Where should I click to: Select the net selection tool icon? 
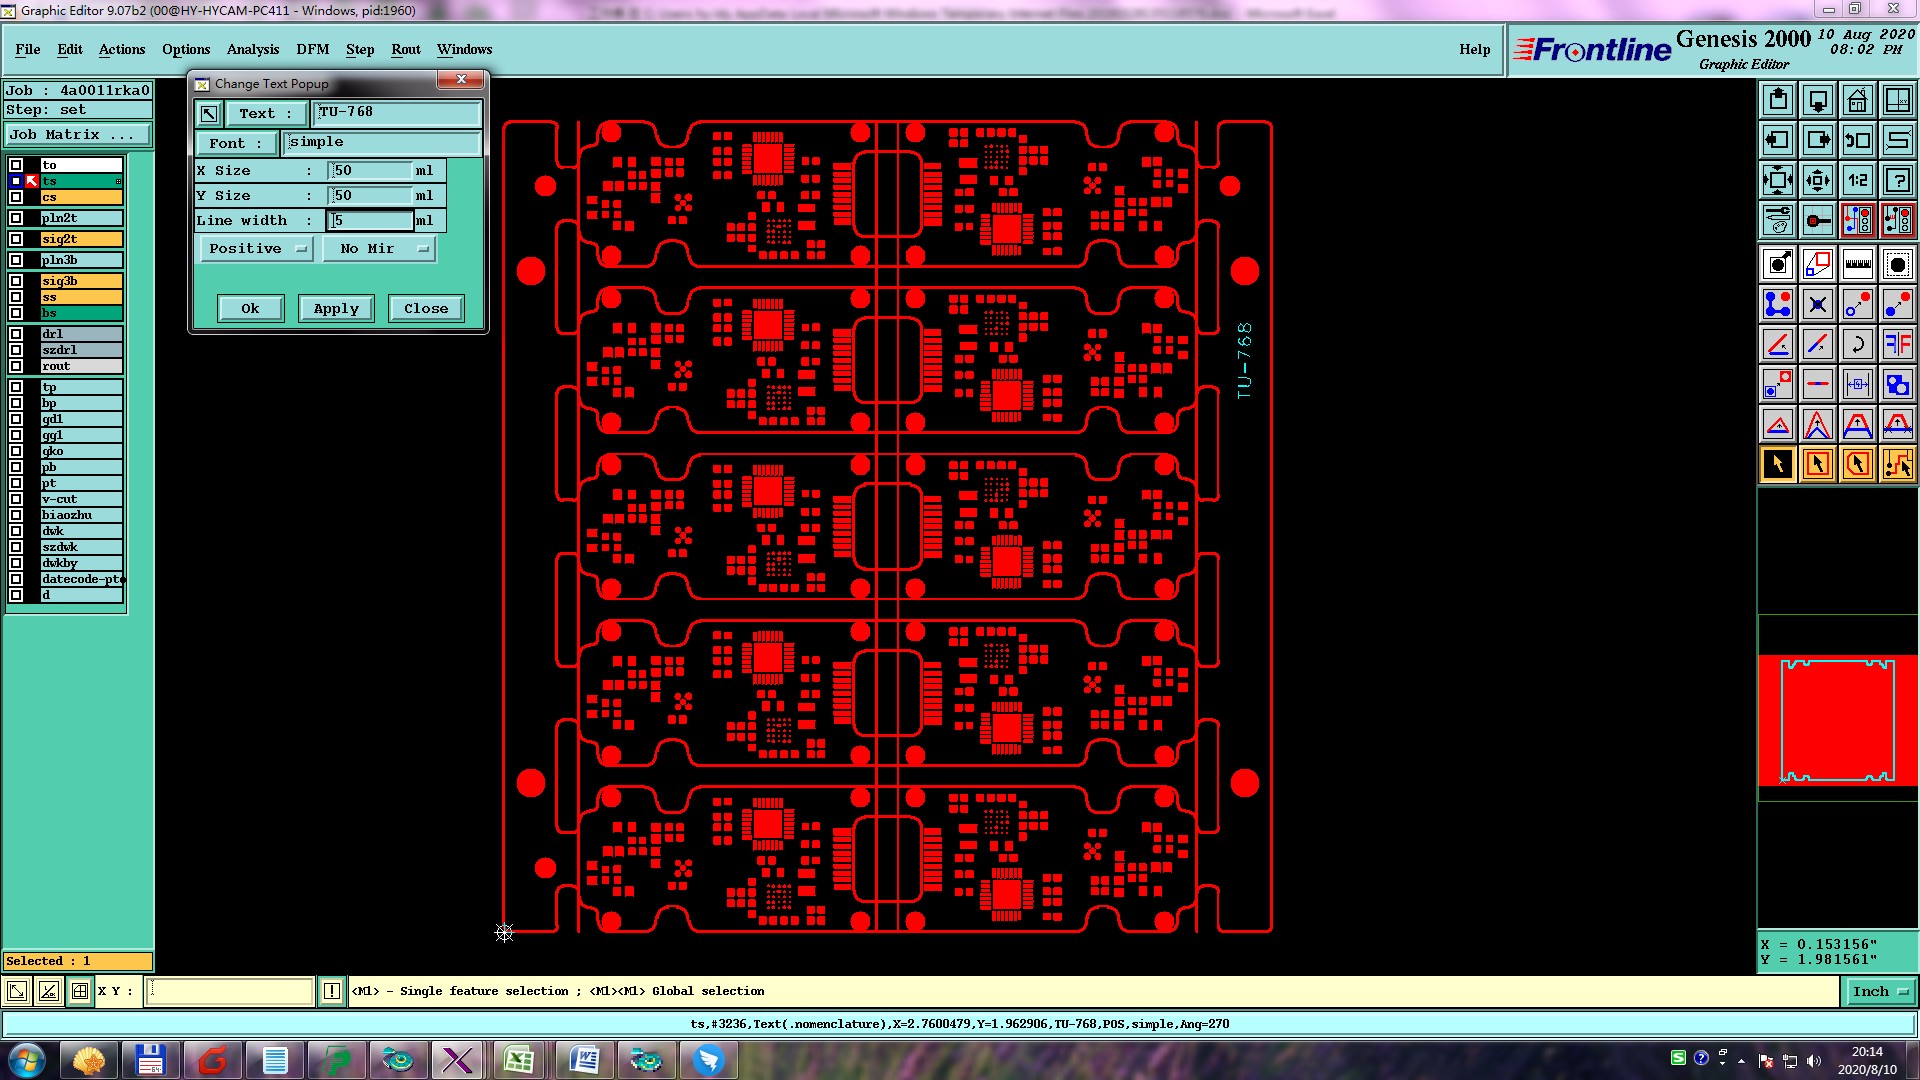pos(1897,464)
